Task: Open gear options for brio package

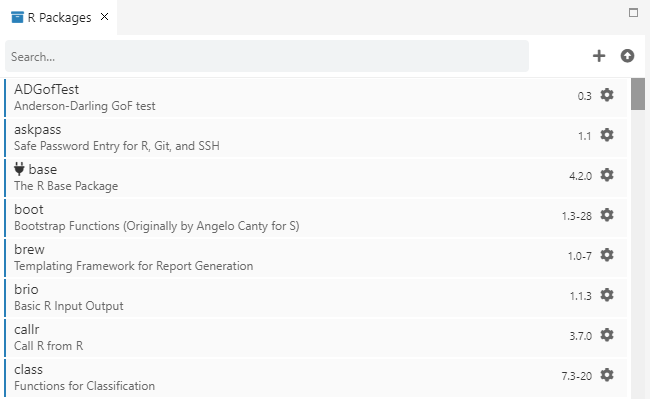Action: [607, 295]
